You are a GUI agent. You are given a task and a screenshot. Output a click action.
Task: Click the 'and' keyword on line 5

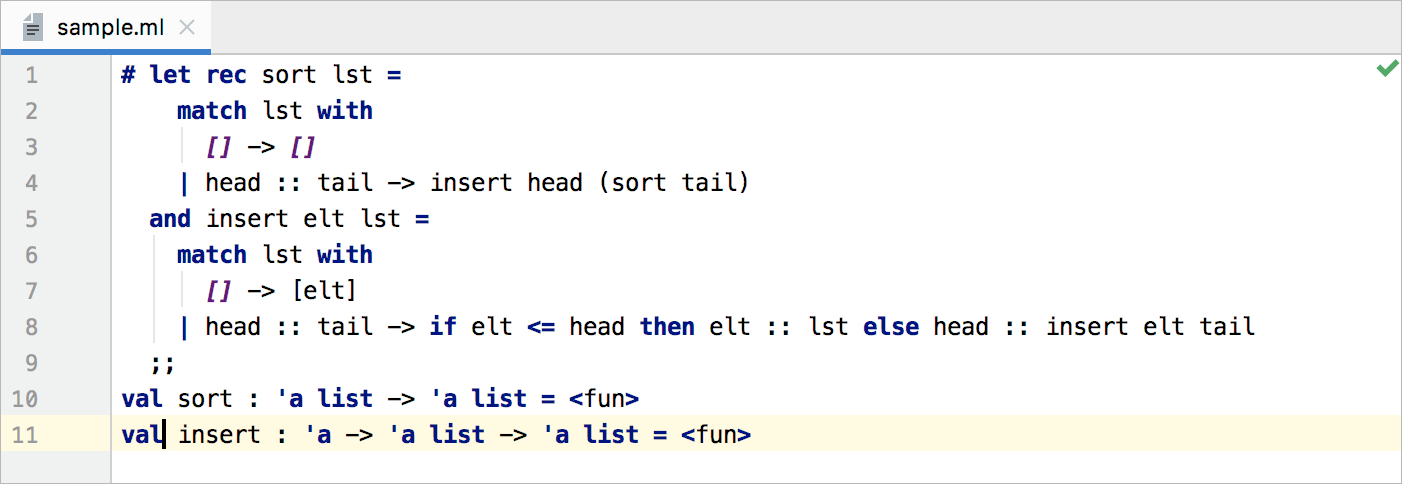(x=170, y=219)
